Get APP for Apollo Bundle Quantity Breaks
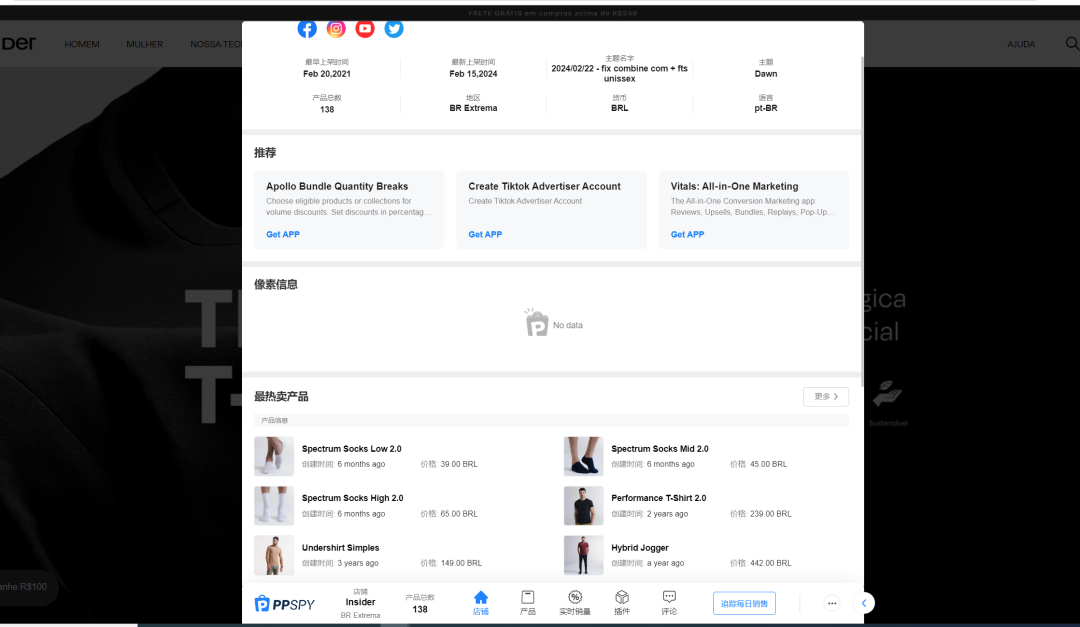 pyautogui.click(x=283, y=234)
